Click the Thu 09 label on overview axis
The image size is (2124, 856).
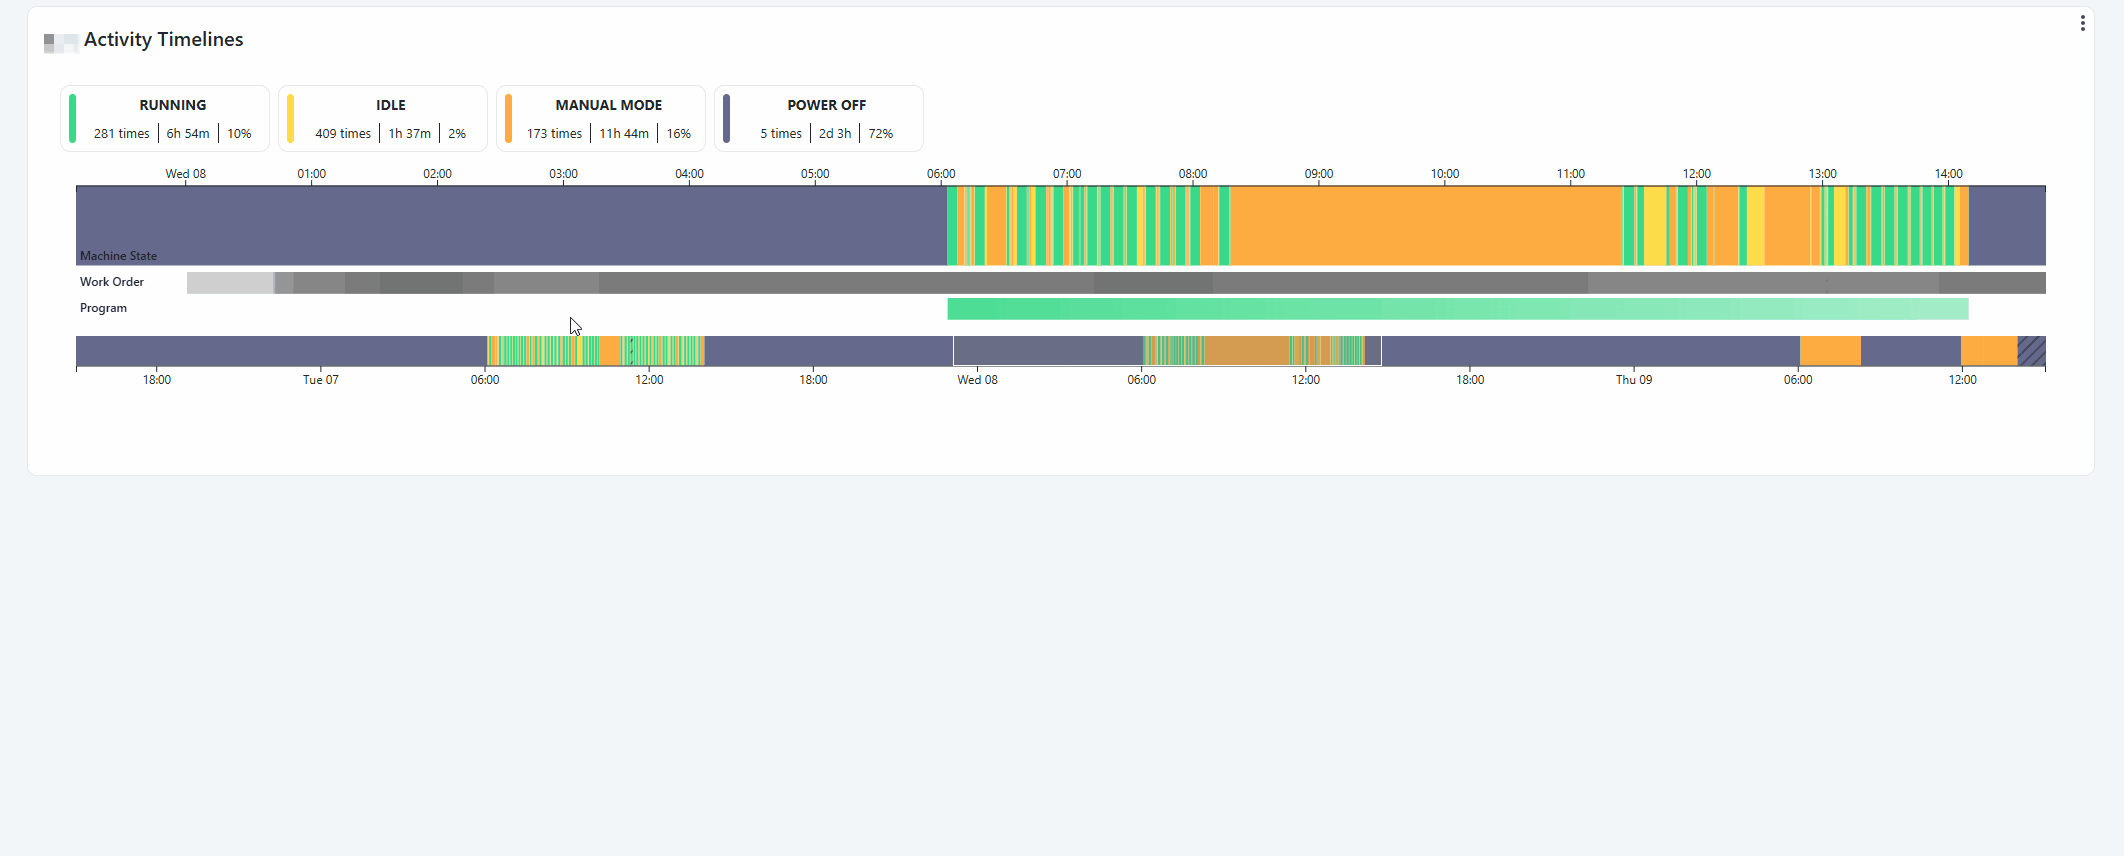tap(1633, 380)
